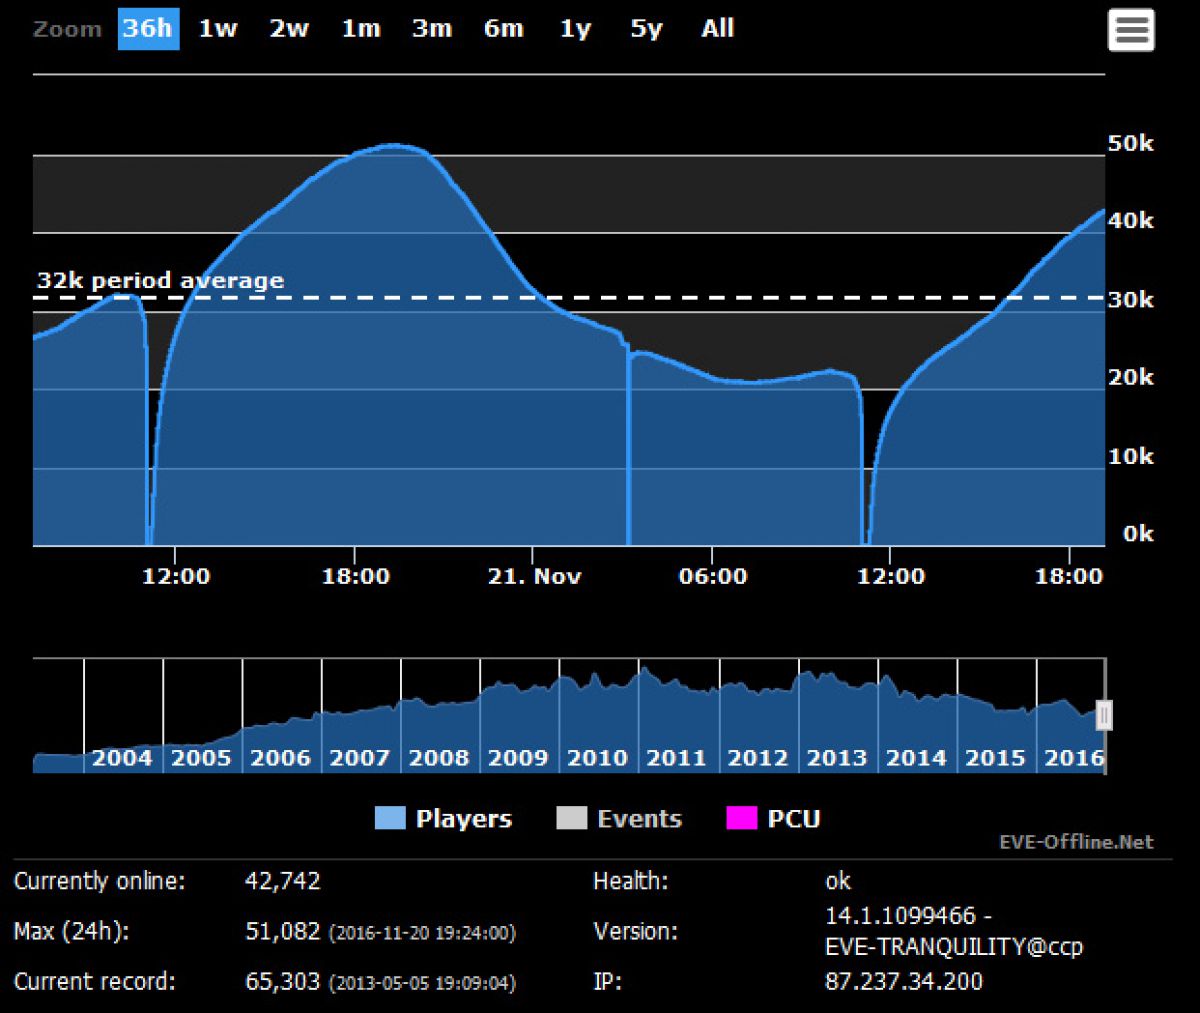Grab the navigator range handle at 2016
Image resolution: width=1200 pixels, height=1013 pixels.
pos(1104,715)
